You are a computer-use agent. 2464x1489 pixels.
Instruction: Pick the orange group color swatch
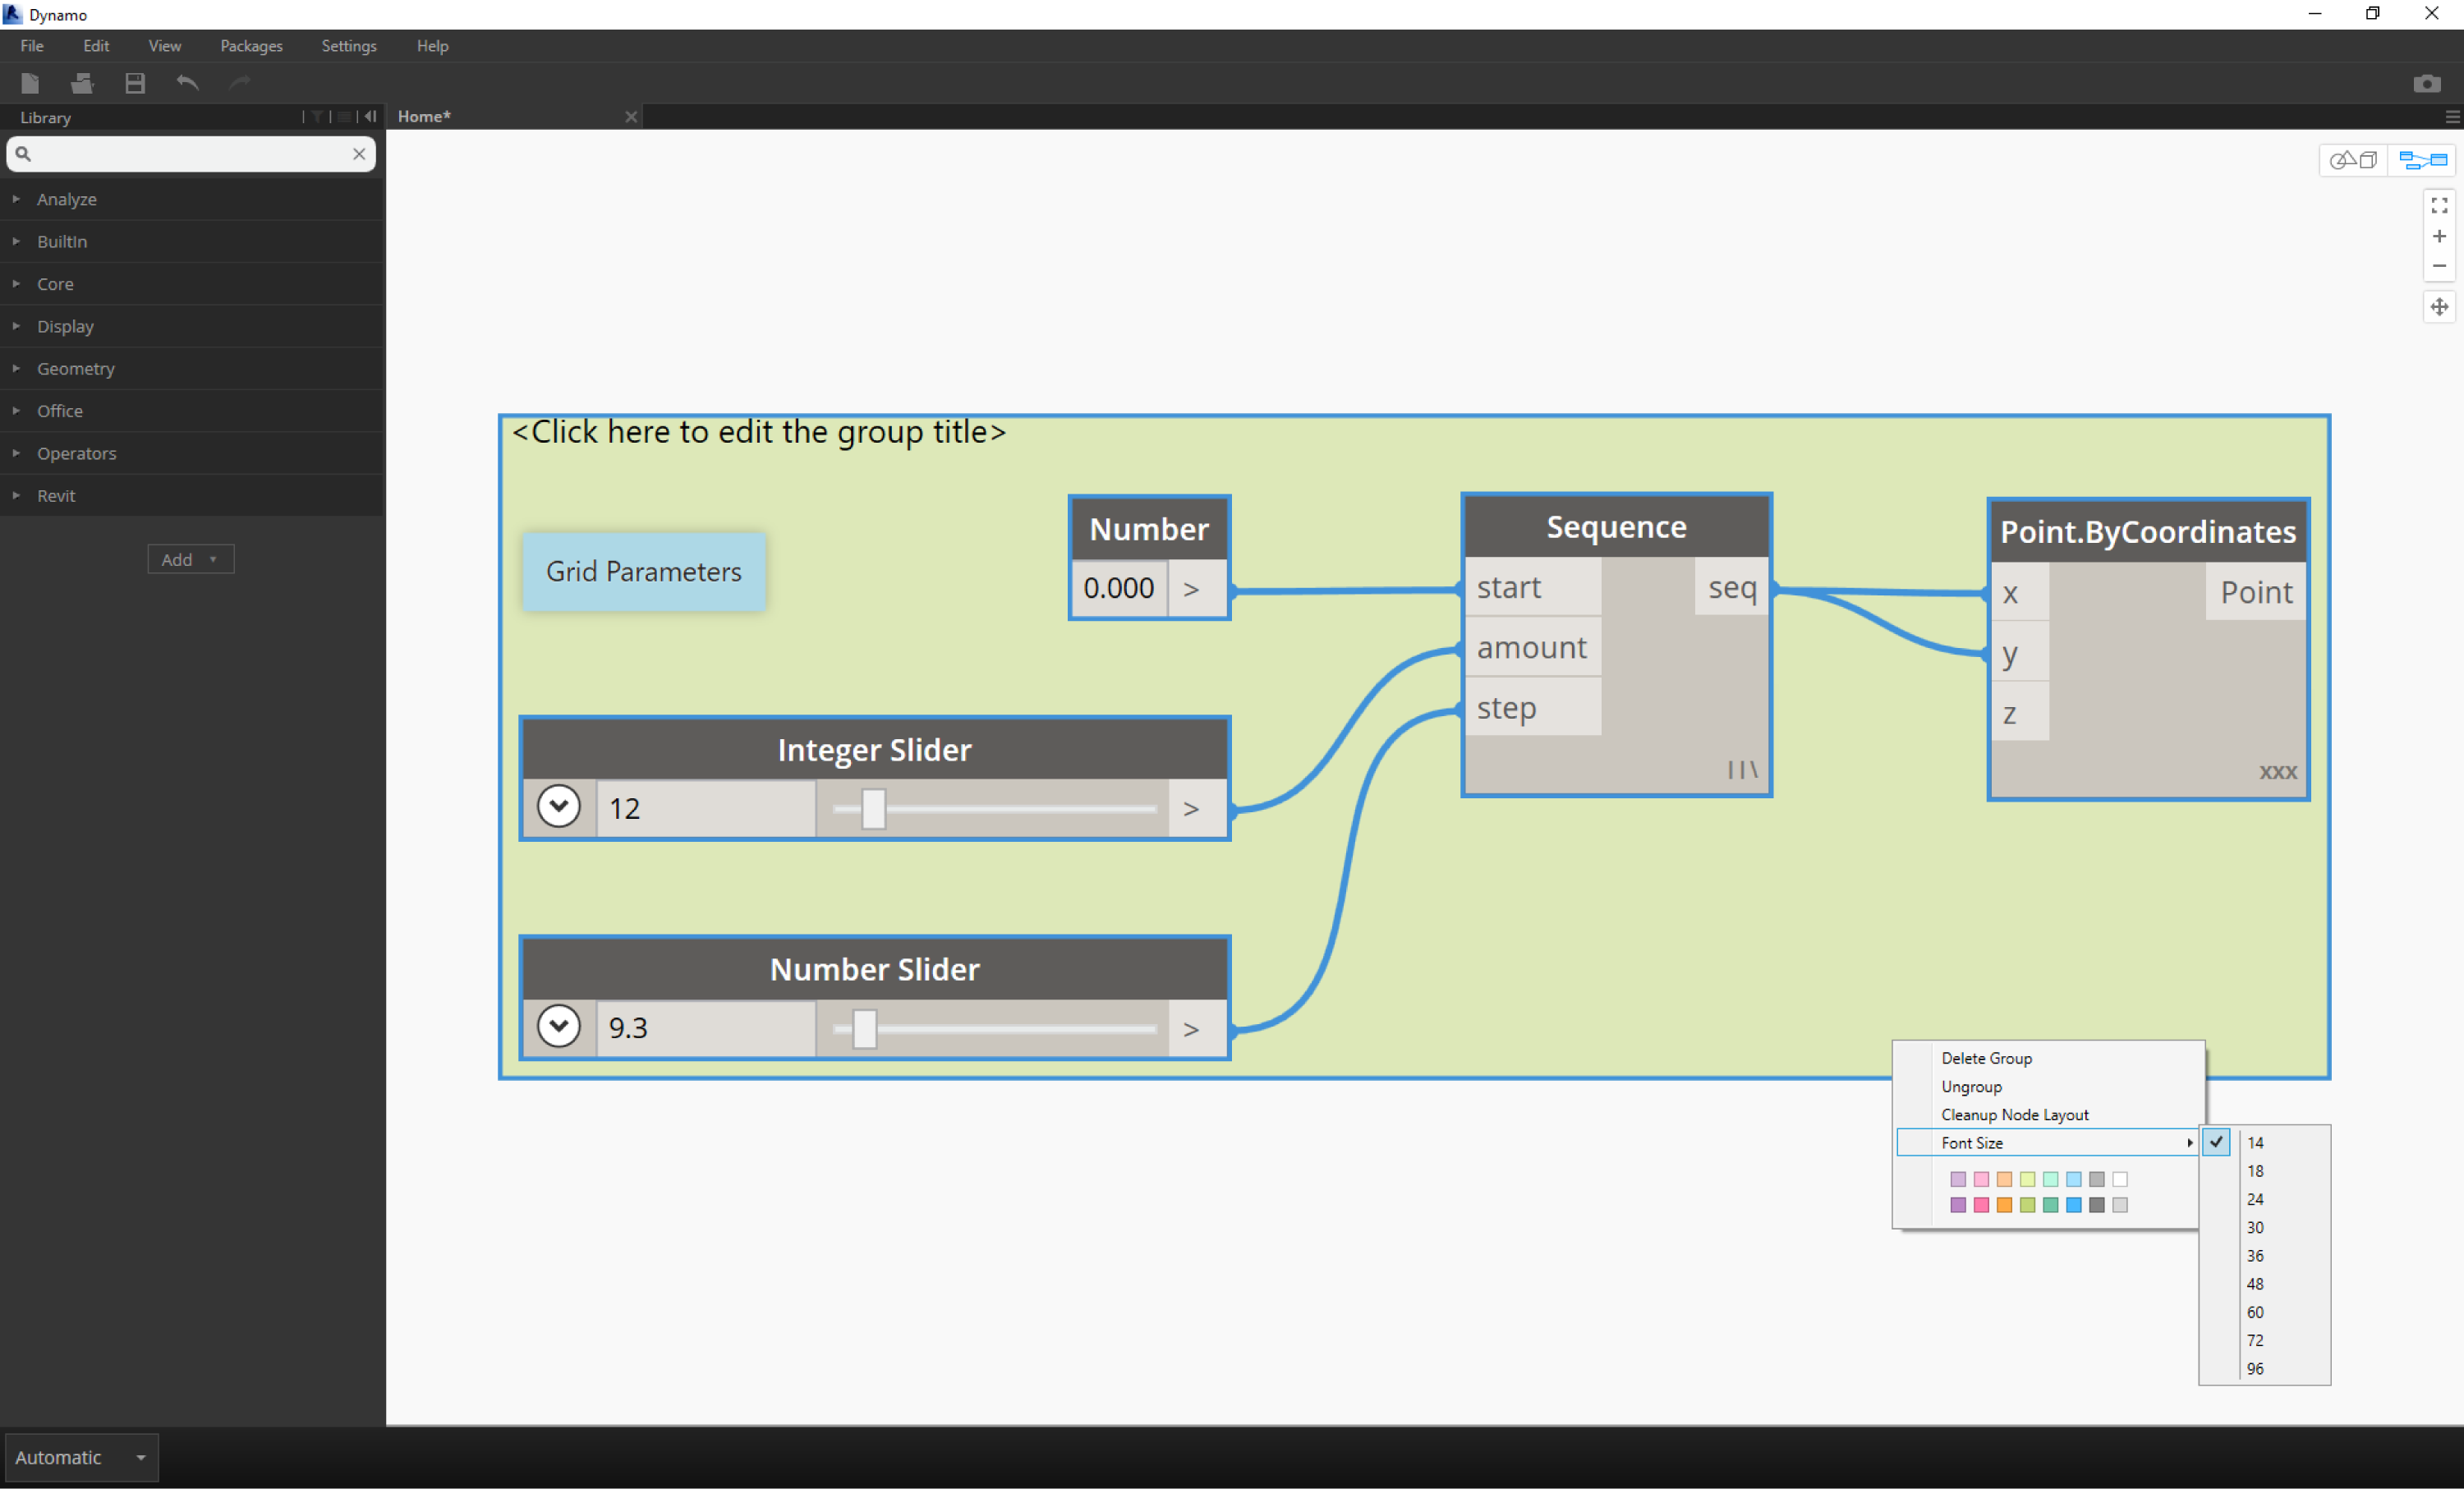(x=2004, y=1205)
